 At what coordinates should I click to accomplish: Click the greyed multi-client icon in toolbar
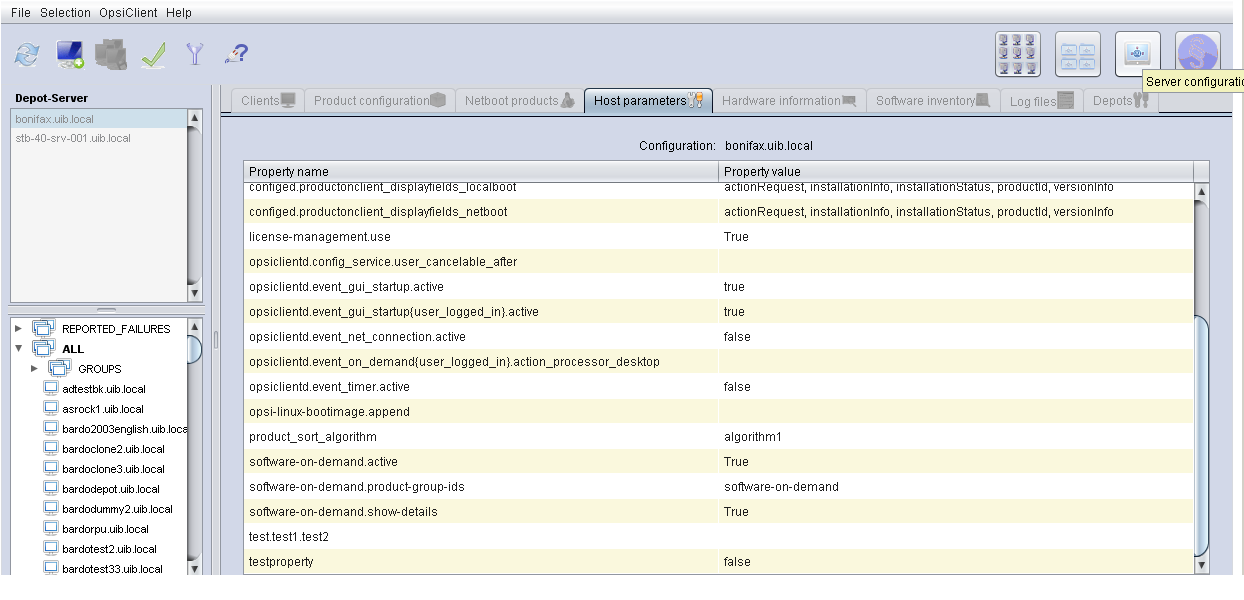click(x=111, y=54)
